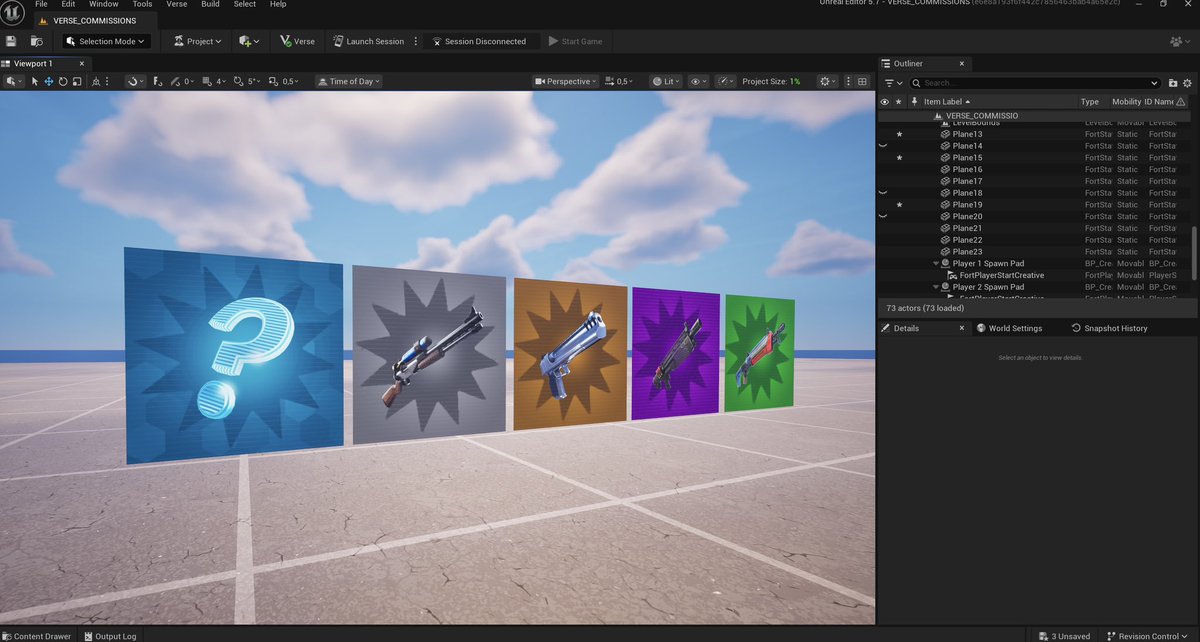Click the Browse content icon next to Save
1200x642 pixels.
coord(37,41)
